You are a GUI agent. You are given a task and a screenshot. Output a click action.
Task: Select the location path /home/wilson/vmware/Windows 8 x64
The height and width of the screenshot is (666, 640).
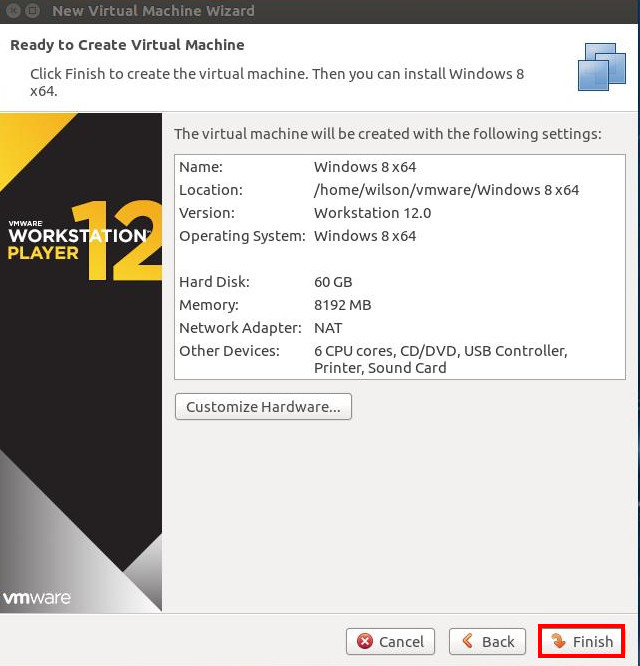(x=446, y=190)
